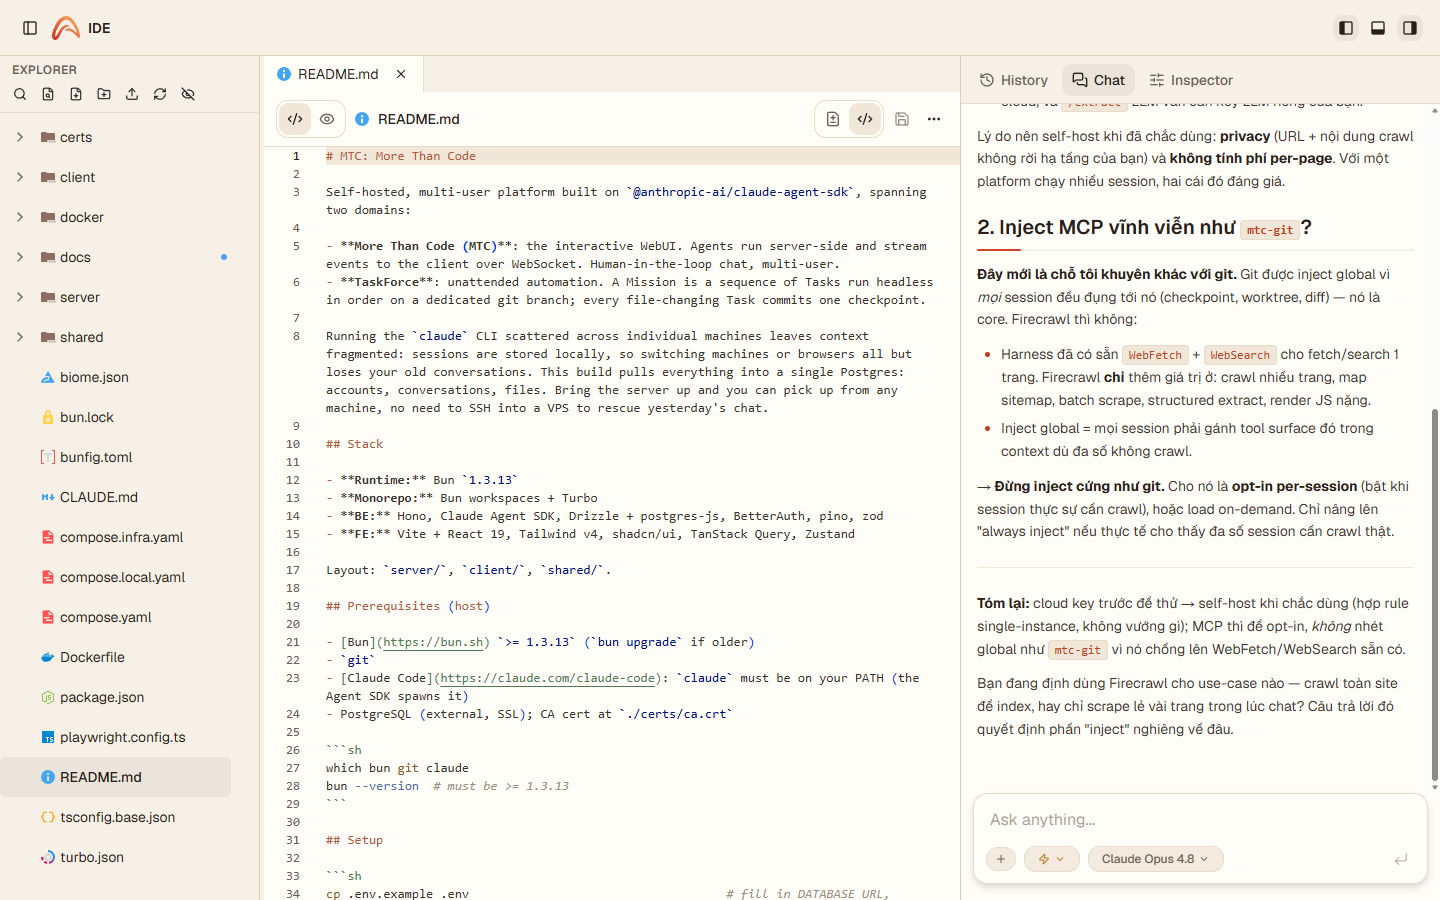The image size is (1440, 900).
Task: Open biome.json from the file tree
Action: point(115,377)
